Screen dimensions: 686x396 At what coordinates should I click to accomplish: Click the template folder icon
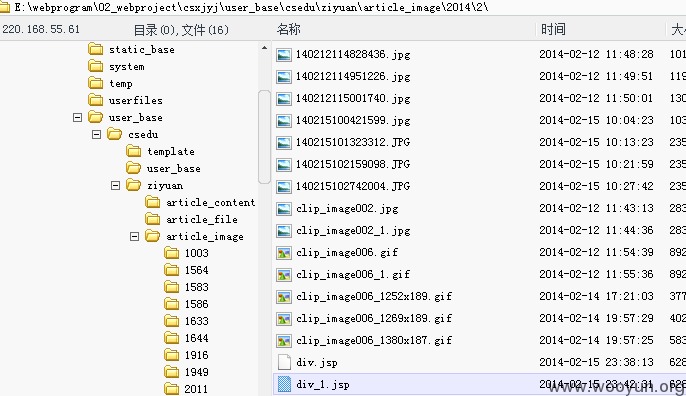point(133,151)
